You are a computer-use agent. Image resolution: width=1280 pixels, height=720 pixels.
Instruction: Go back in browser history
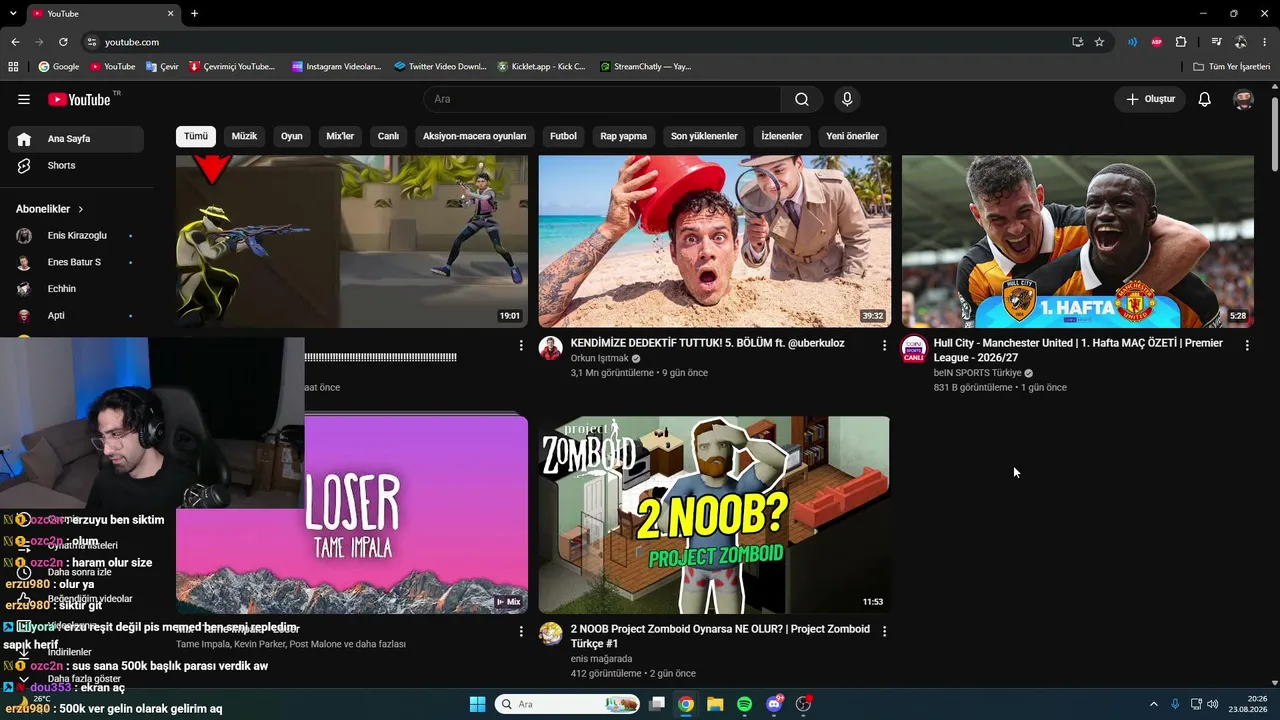[15, 42]
